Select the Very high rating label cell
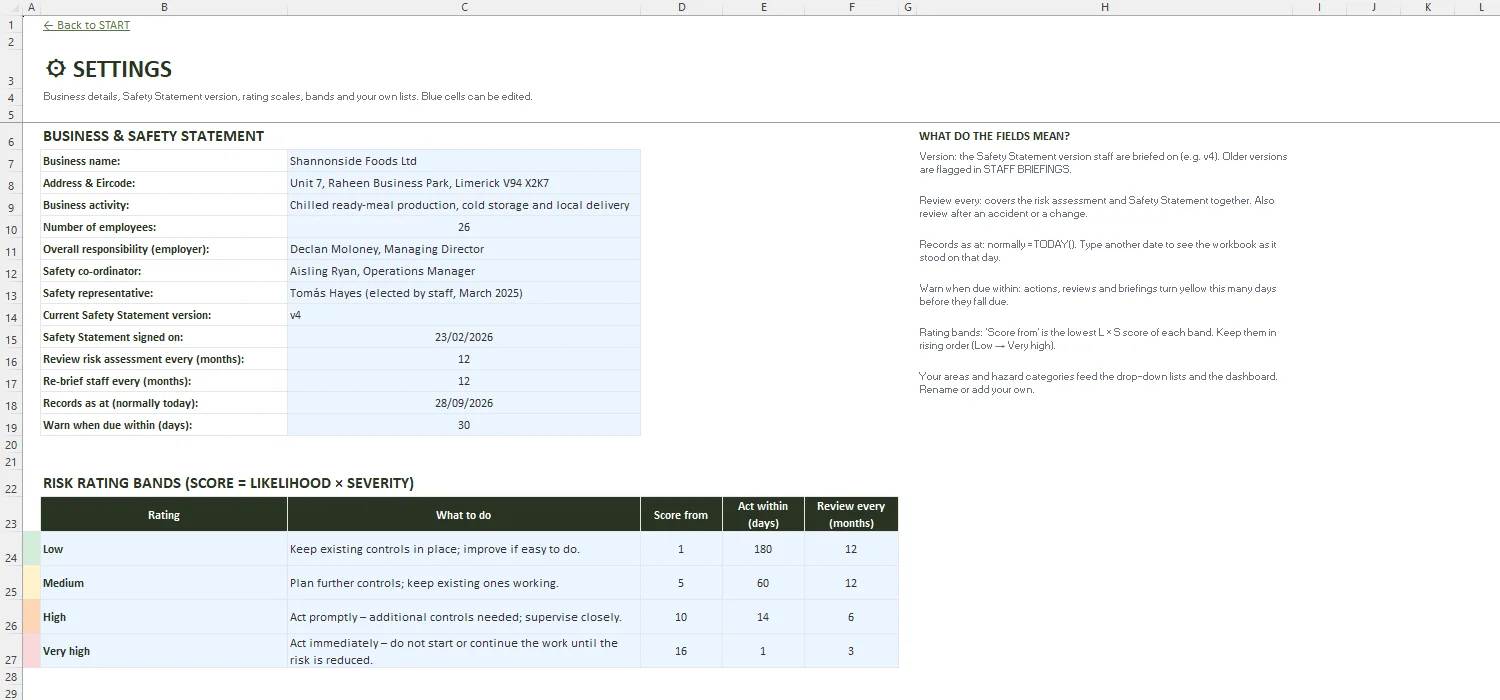This screenshot has width=1500, height=700. 164,651
